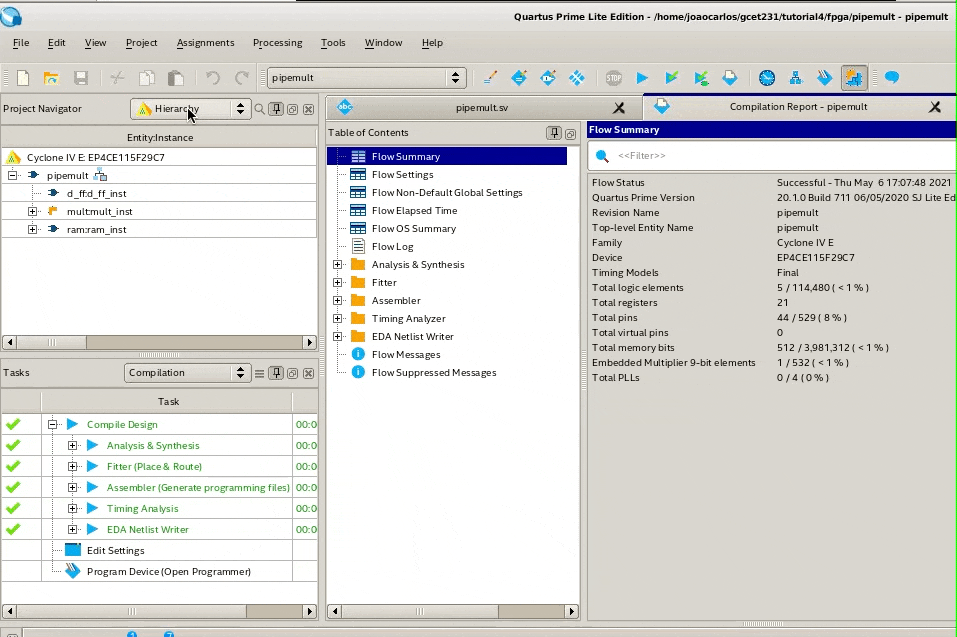Float the Tasks panel
The width and height of the screenshot is (957, 637).
(x=292, y=373)
